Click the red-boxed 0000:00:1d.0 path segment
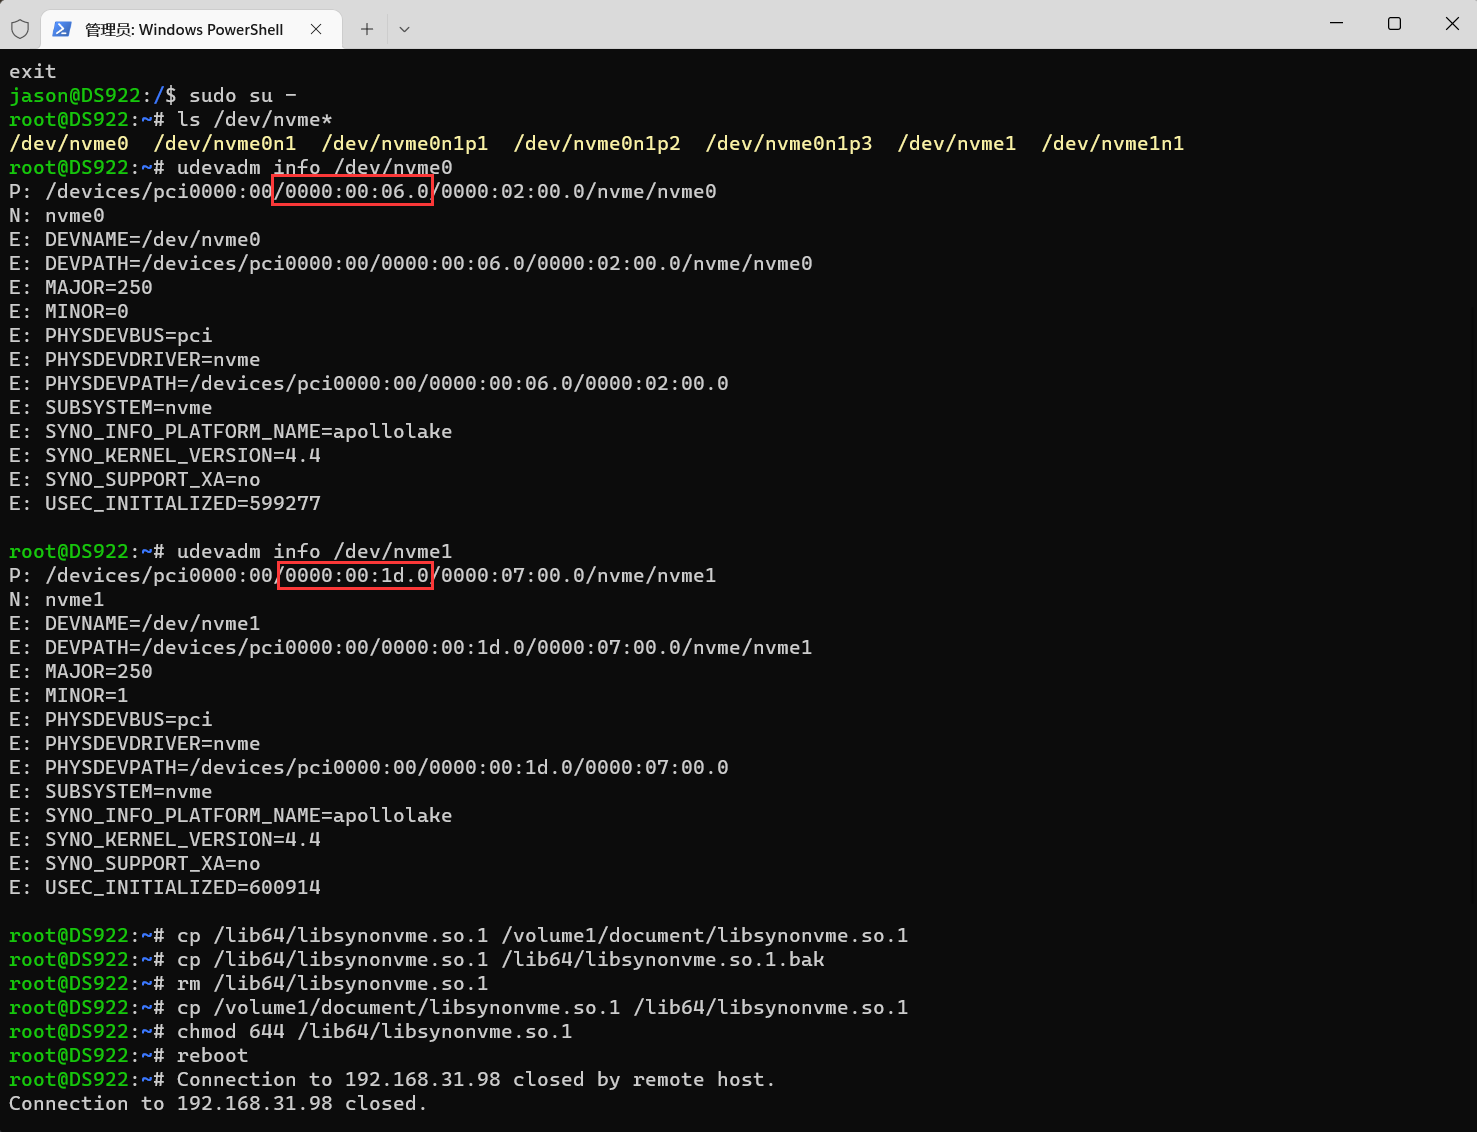The width and height of the screenshot is (1477, 1132). (355, 575)
